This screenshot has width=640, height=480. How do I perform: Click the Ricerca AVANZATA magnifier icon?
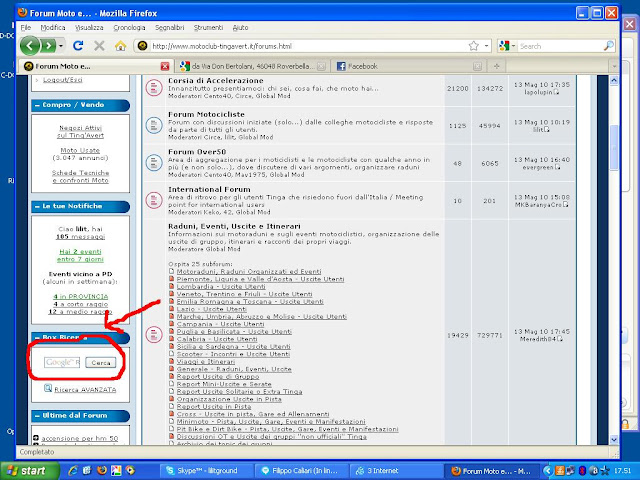tap(48, 388)
